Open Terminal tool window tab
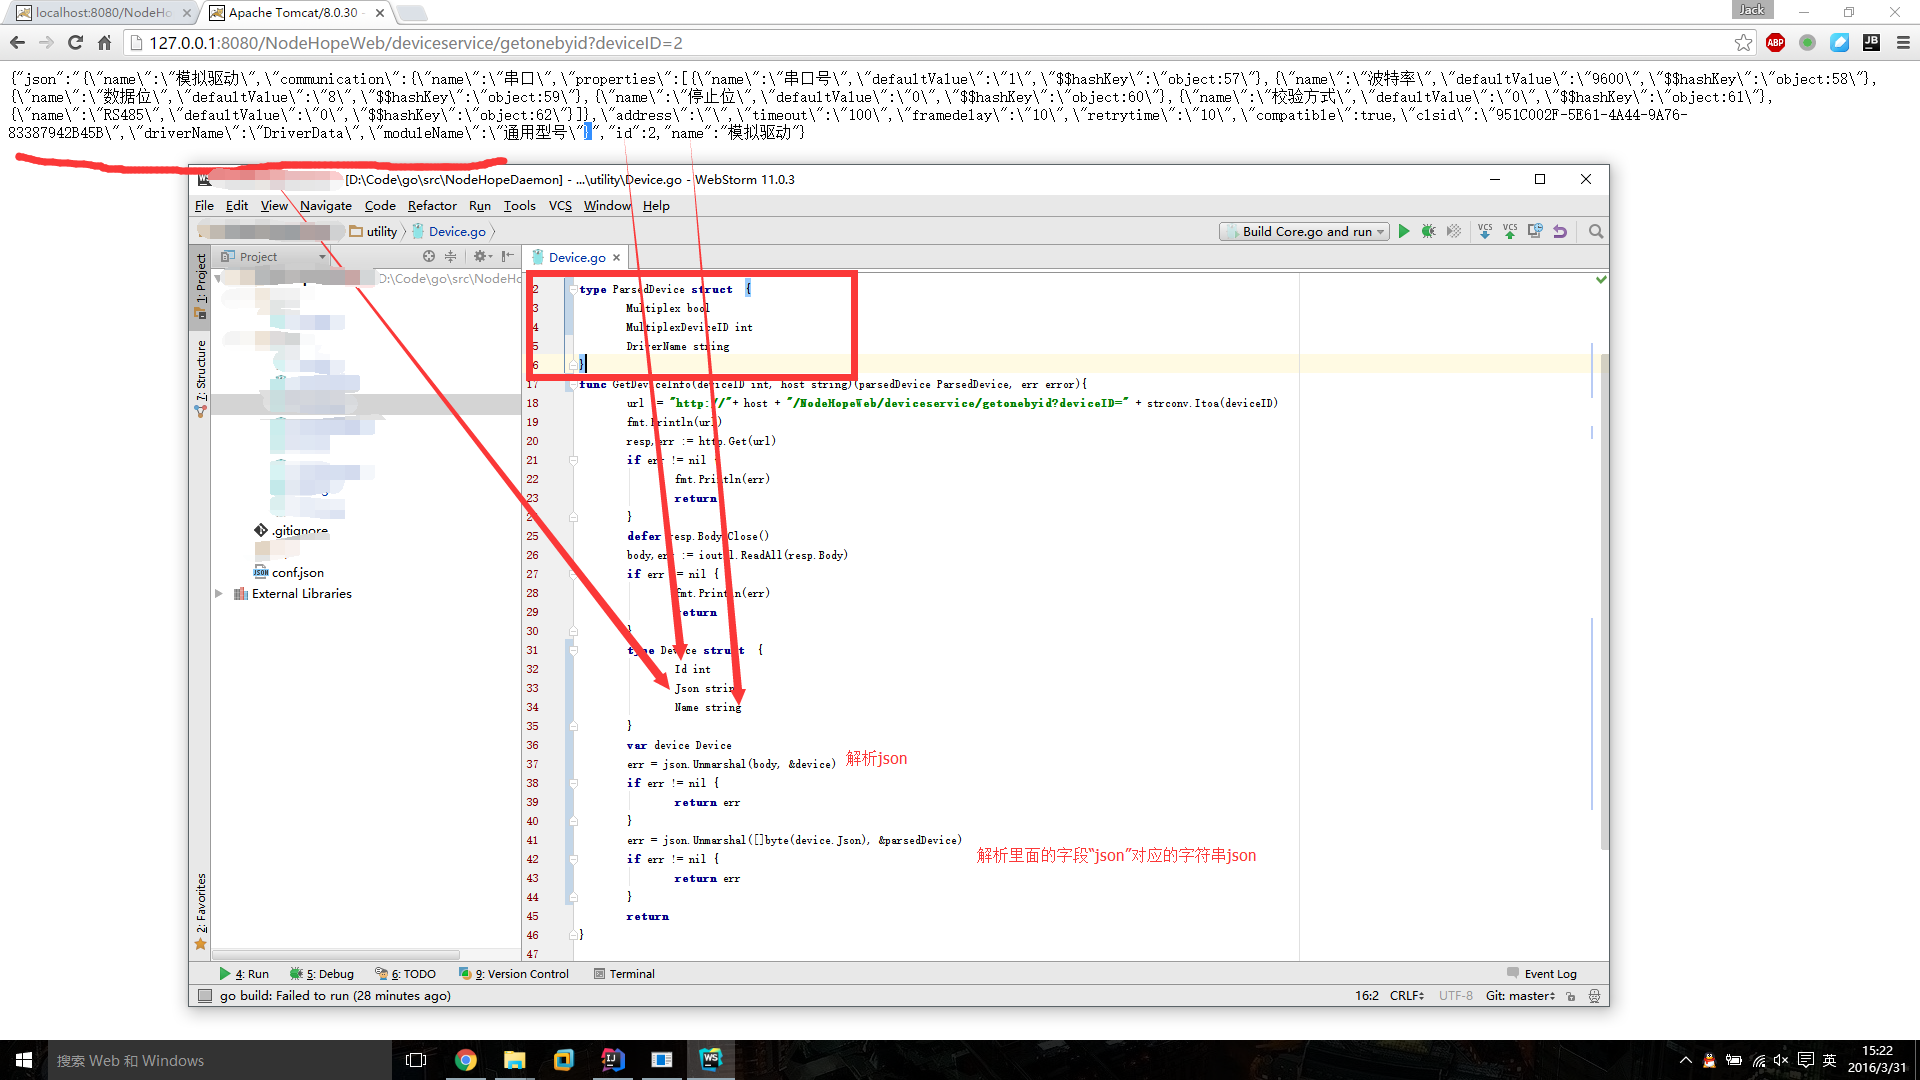 pos(624,974)
